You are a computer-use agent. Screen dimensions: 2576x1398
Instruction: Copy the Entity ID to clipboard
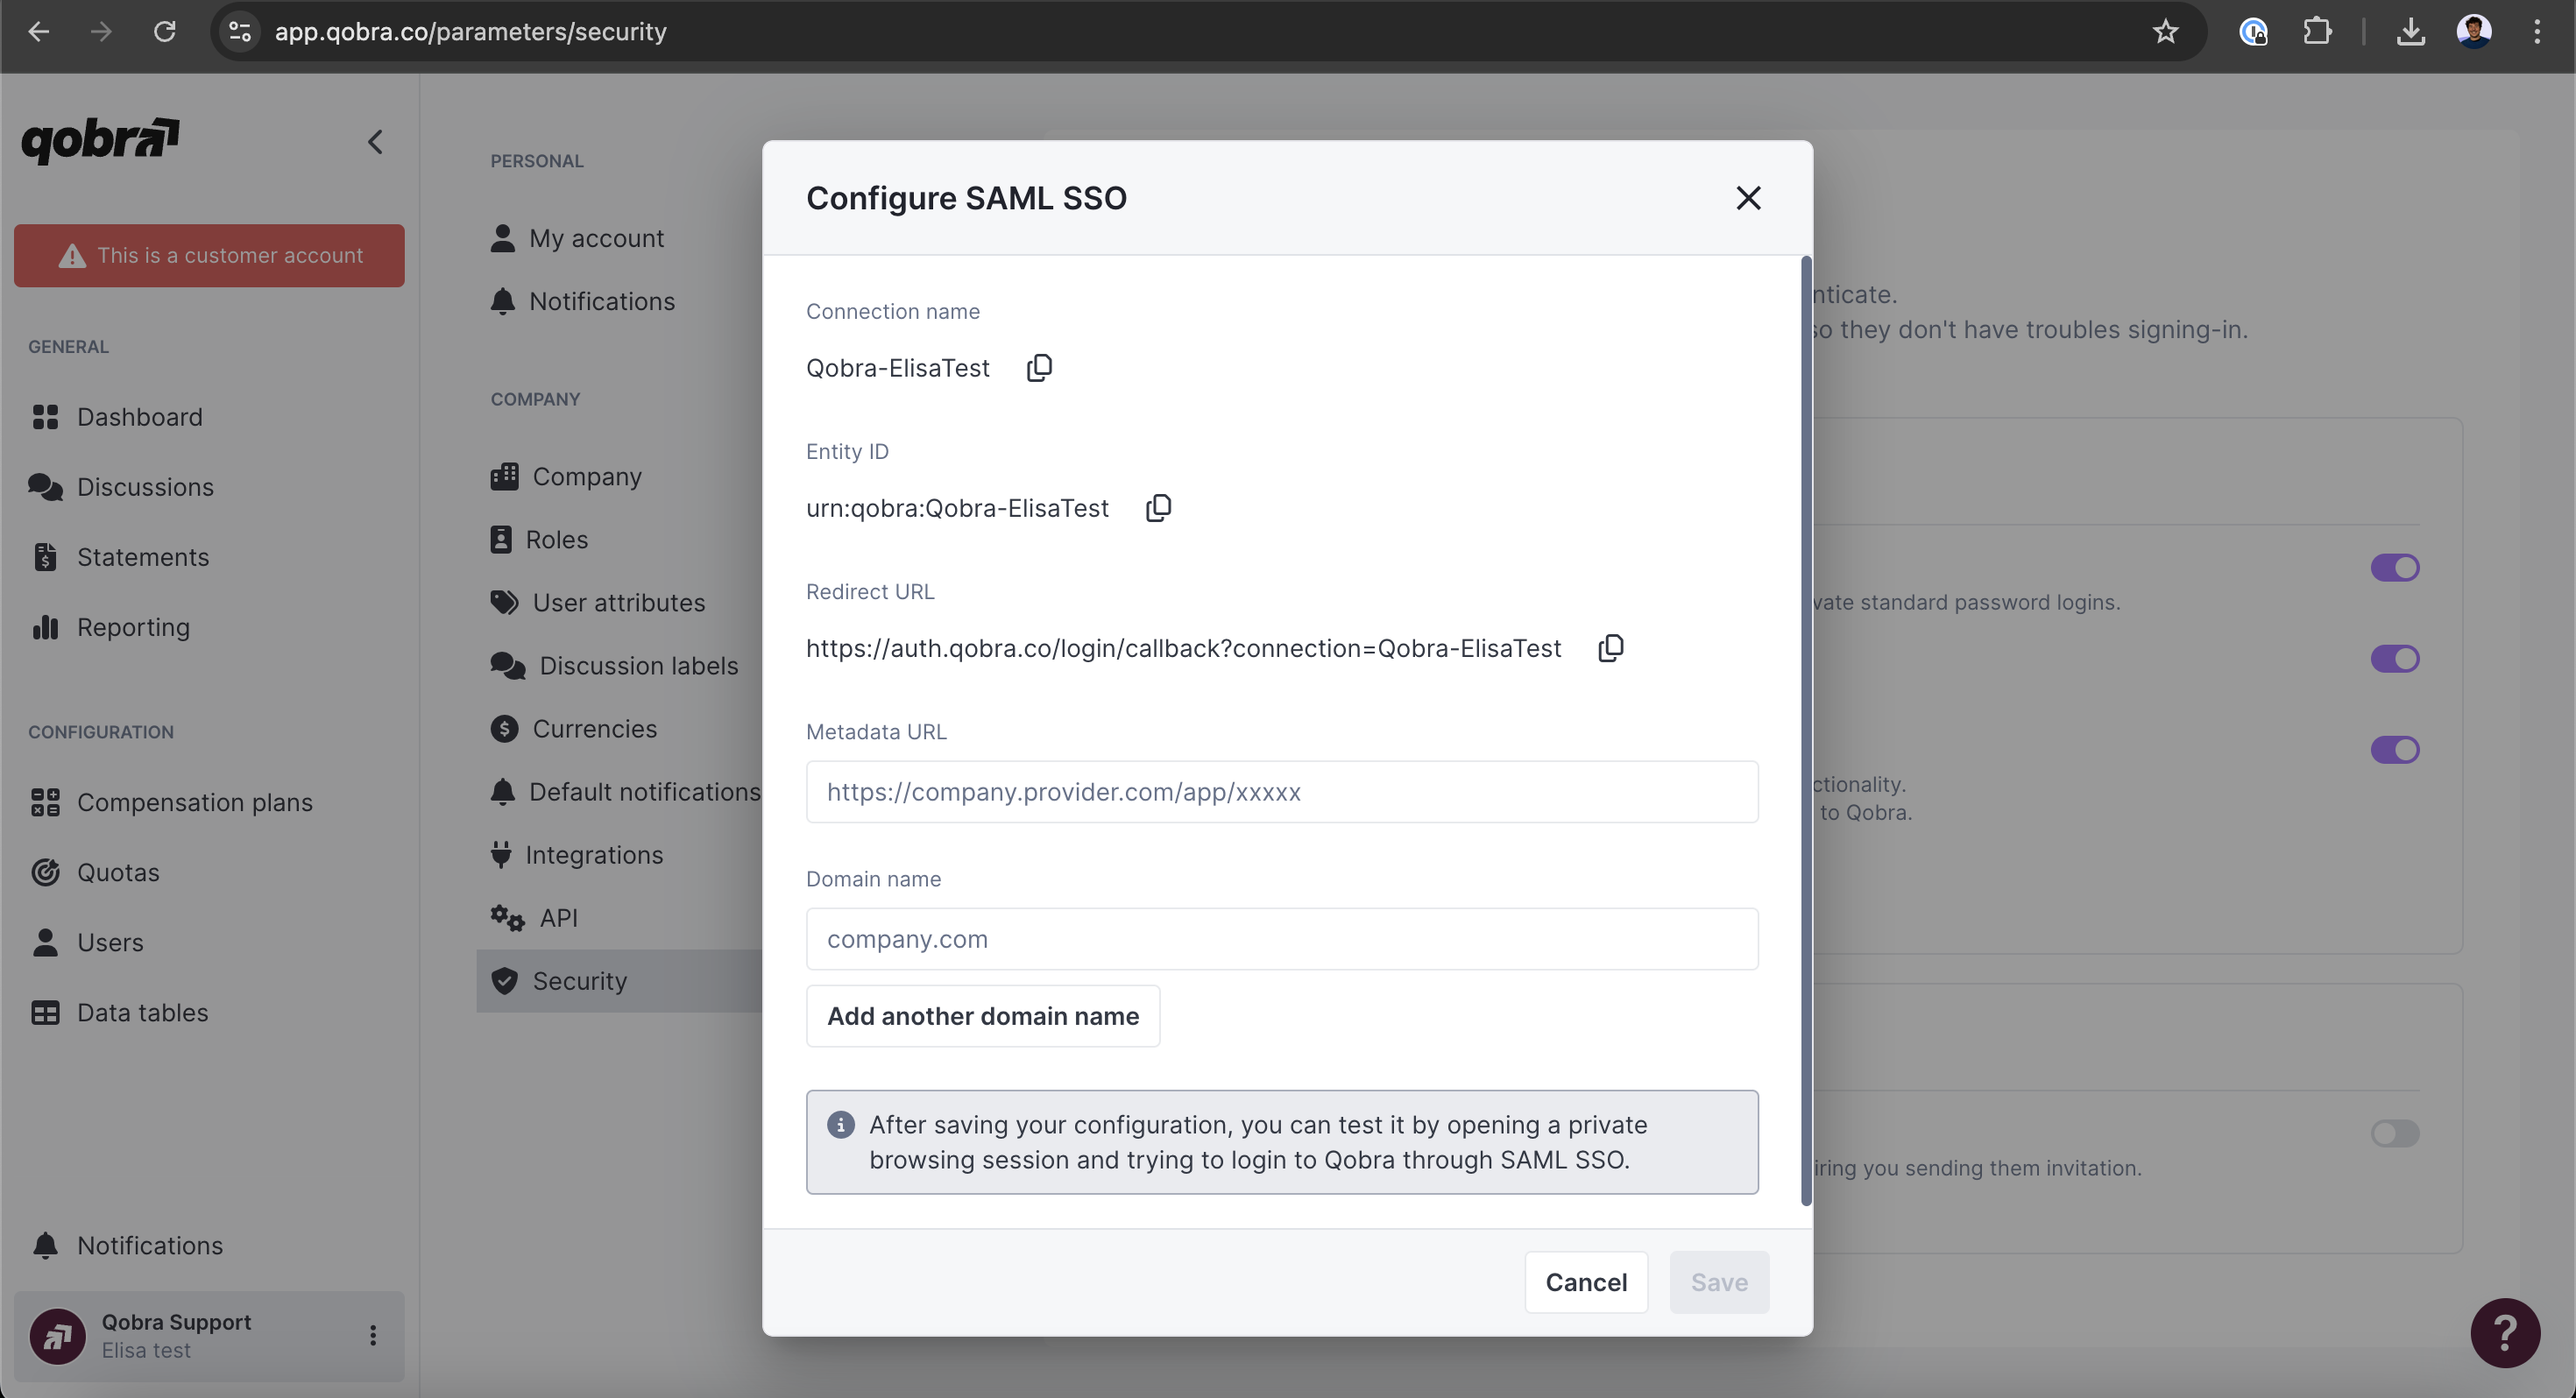(1158, 508)
